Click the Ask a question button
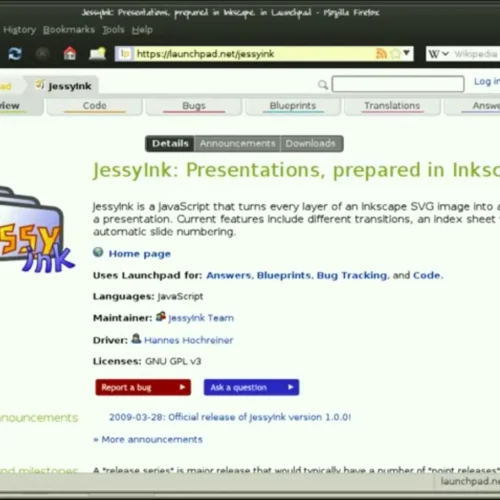This screenshot has height=500, width=500. point(251,387)
